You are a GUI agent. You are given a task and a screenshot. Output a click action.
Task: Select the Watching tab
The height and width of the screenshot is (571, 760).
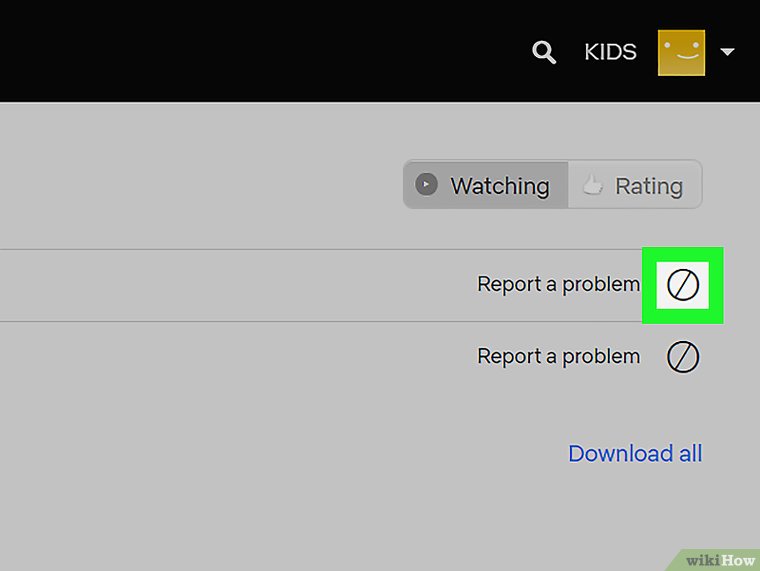pos(486,185)
